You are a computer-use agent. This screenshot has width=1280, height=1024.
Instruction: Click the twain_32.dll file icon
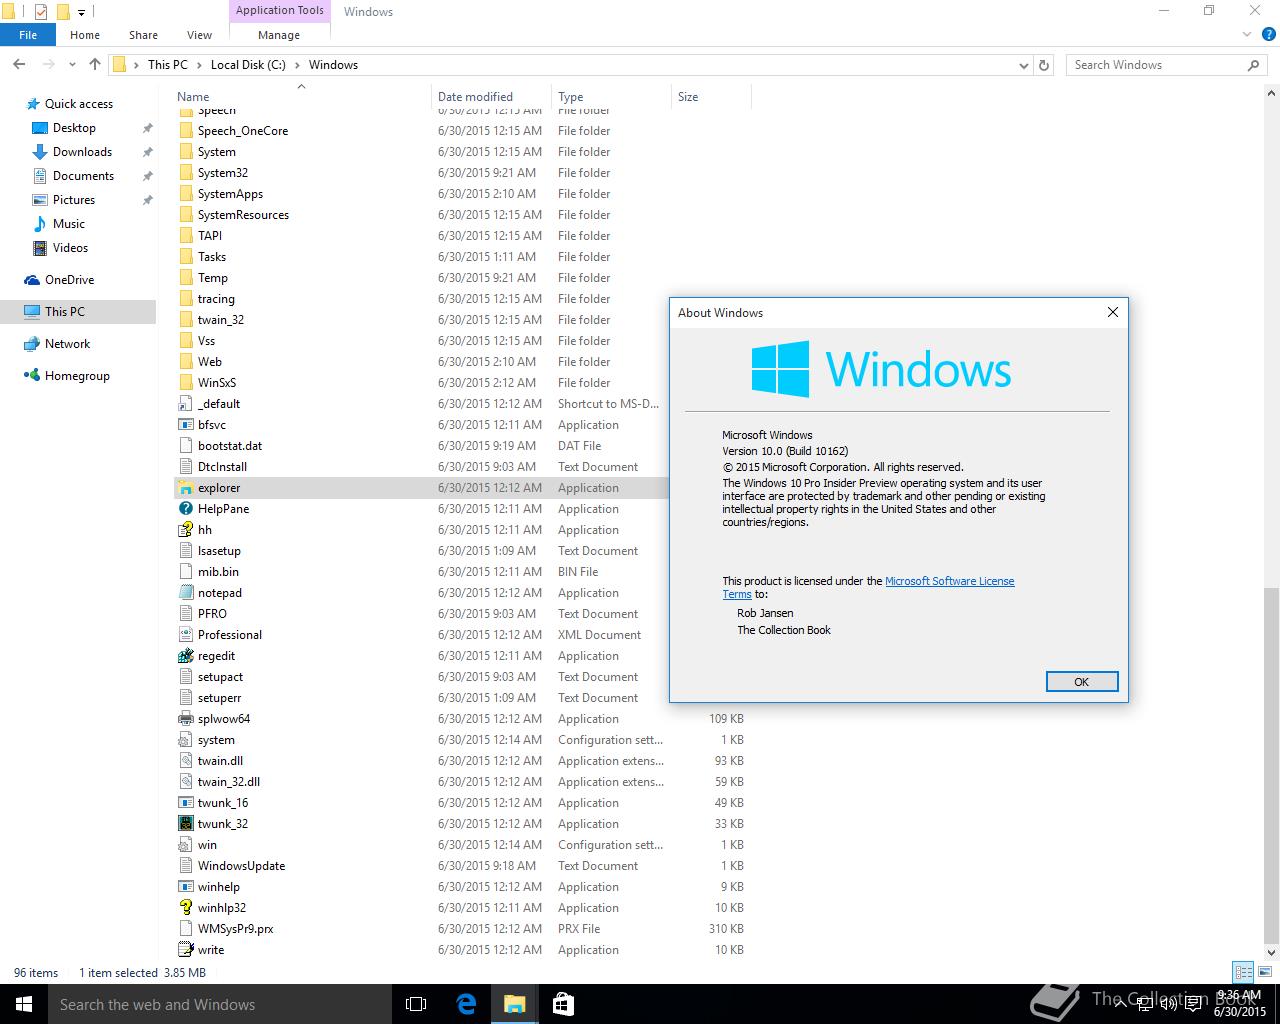(x=185, y=782)
